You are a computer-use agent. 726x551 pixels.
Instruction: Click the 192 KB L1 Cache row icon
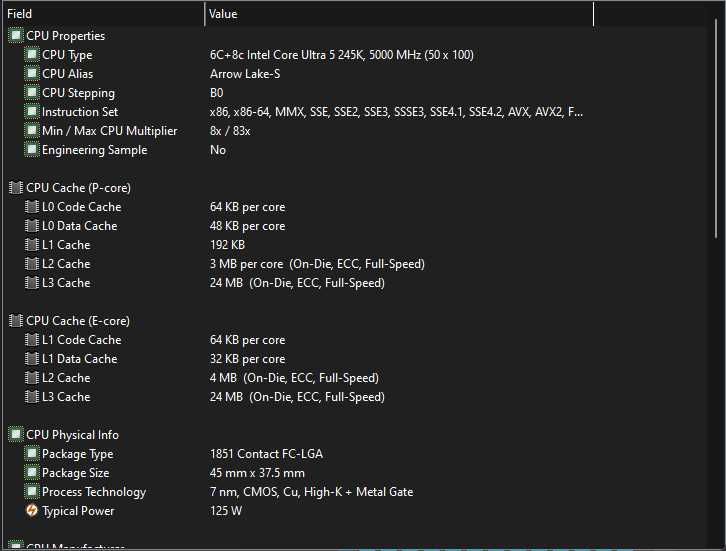(31, 244)
